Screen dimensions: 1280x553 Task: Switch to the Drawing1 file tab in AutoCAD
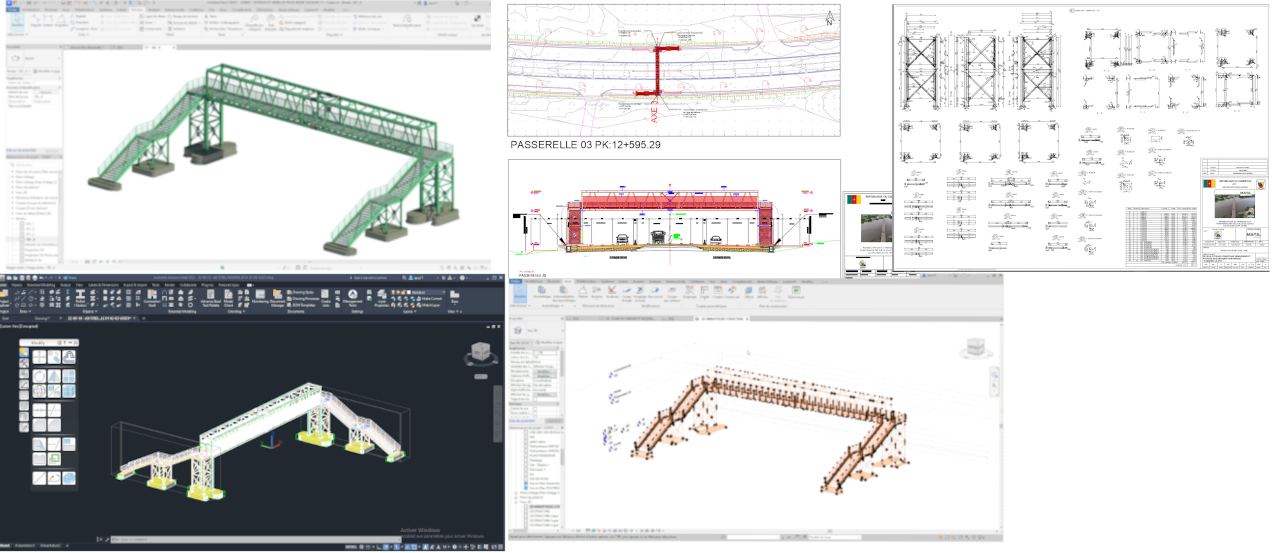coord(41,317)
